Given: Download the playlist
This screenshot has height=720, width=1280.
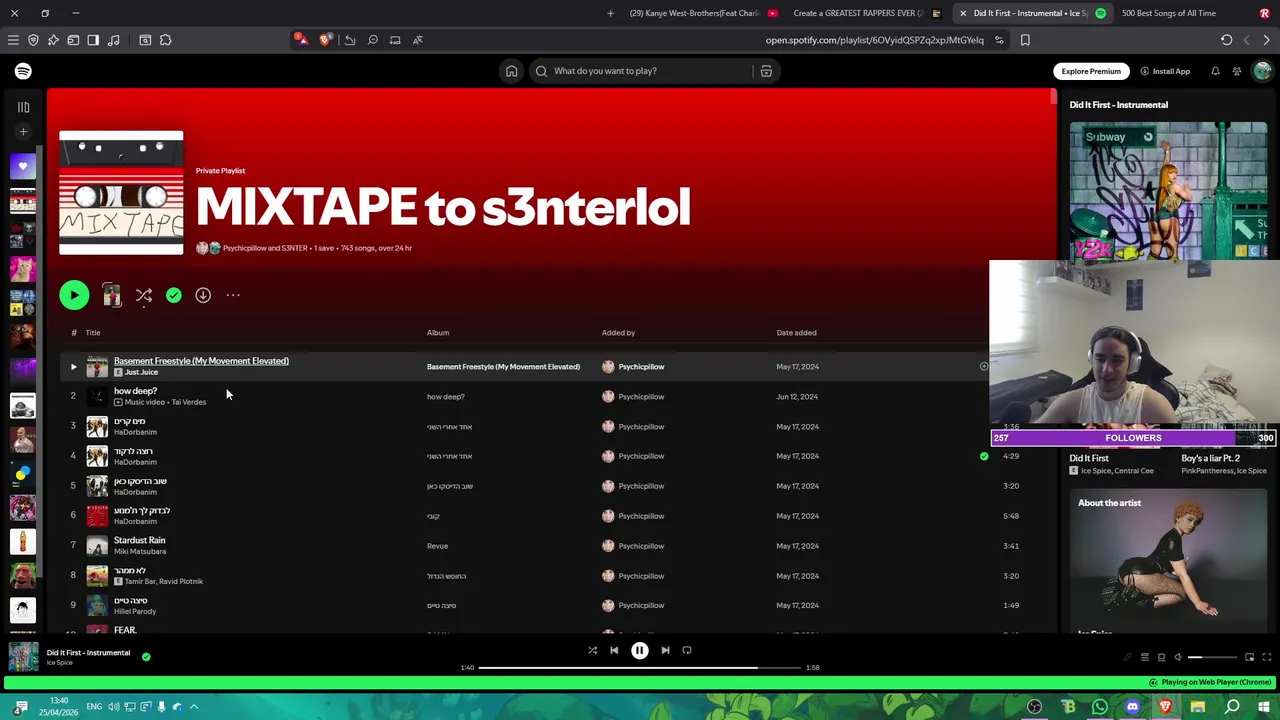Looking at the screenshot, I should pyautogui.click(x=203, y=295).
